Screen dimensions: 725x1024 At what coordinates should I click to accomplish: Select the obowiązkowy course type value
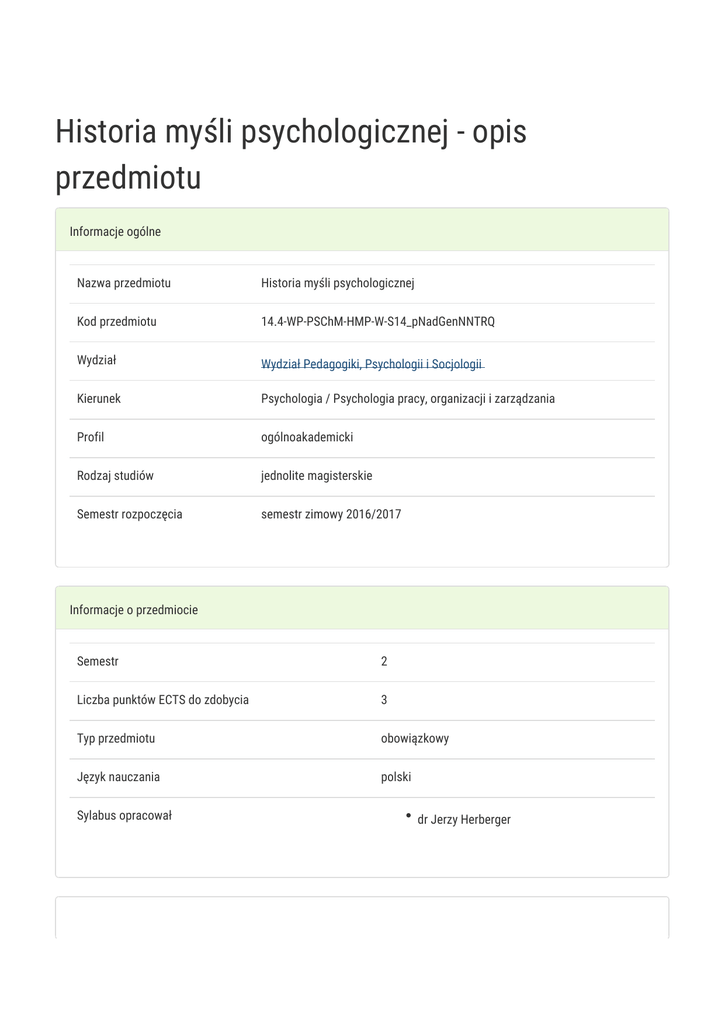[415, 739]
